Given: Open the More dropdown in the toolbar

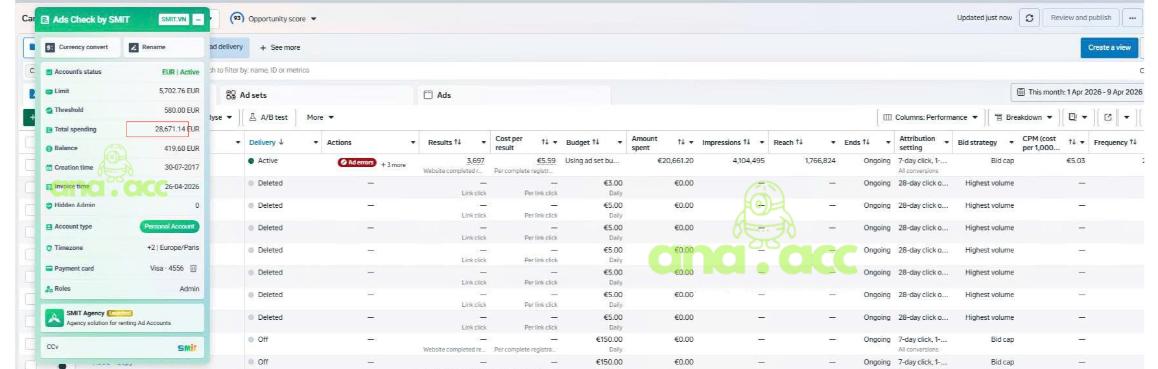Looking at the screenshot, I should pos(321,117).
